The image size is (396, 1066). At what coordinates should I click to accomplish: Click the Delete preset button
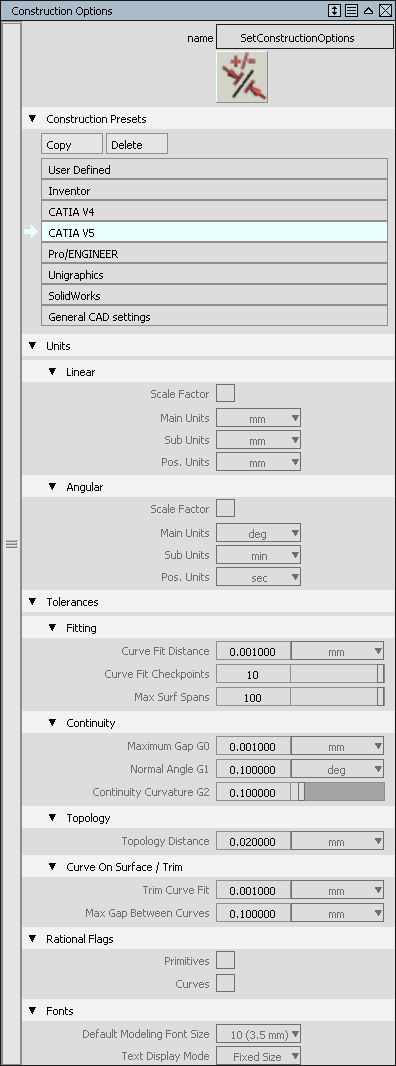[137, 144]
